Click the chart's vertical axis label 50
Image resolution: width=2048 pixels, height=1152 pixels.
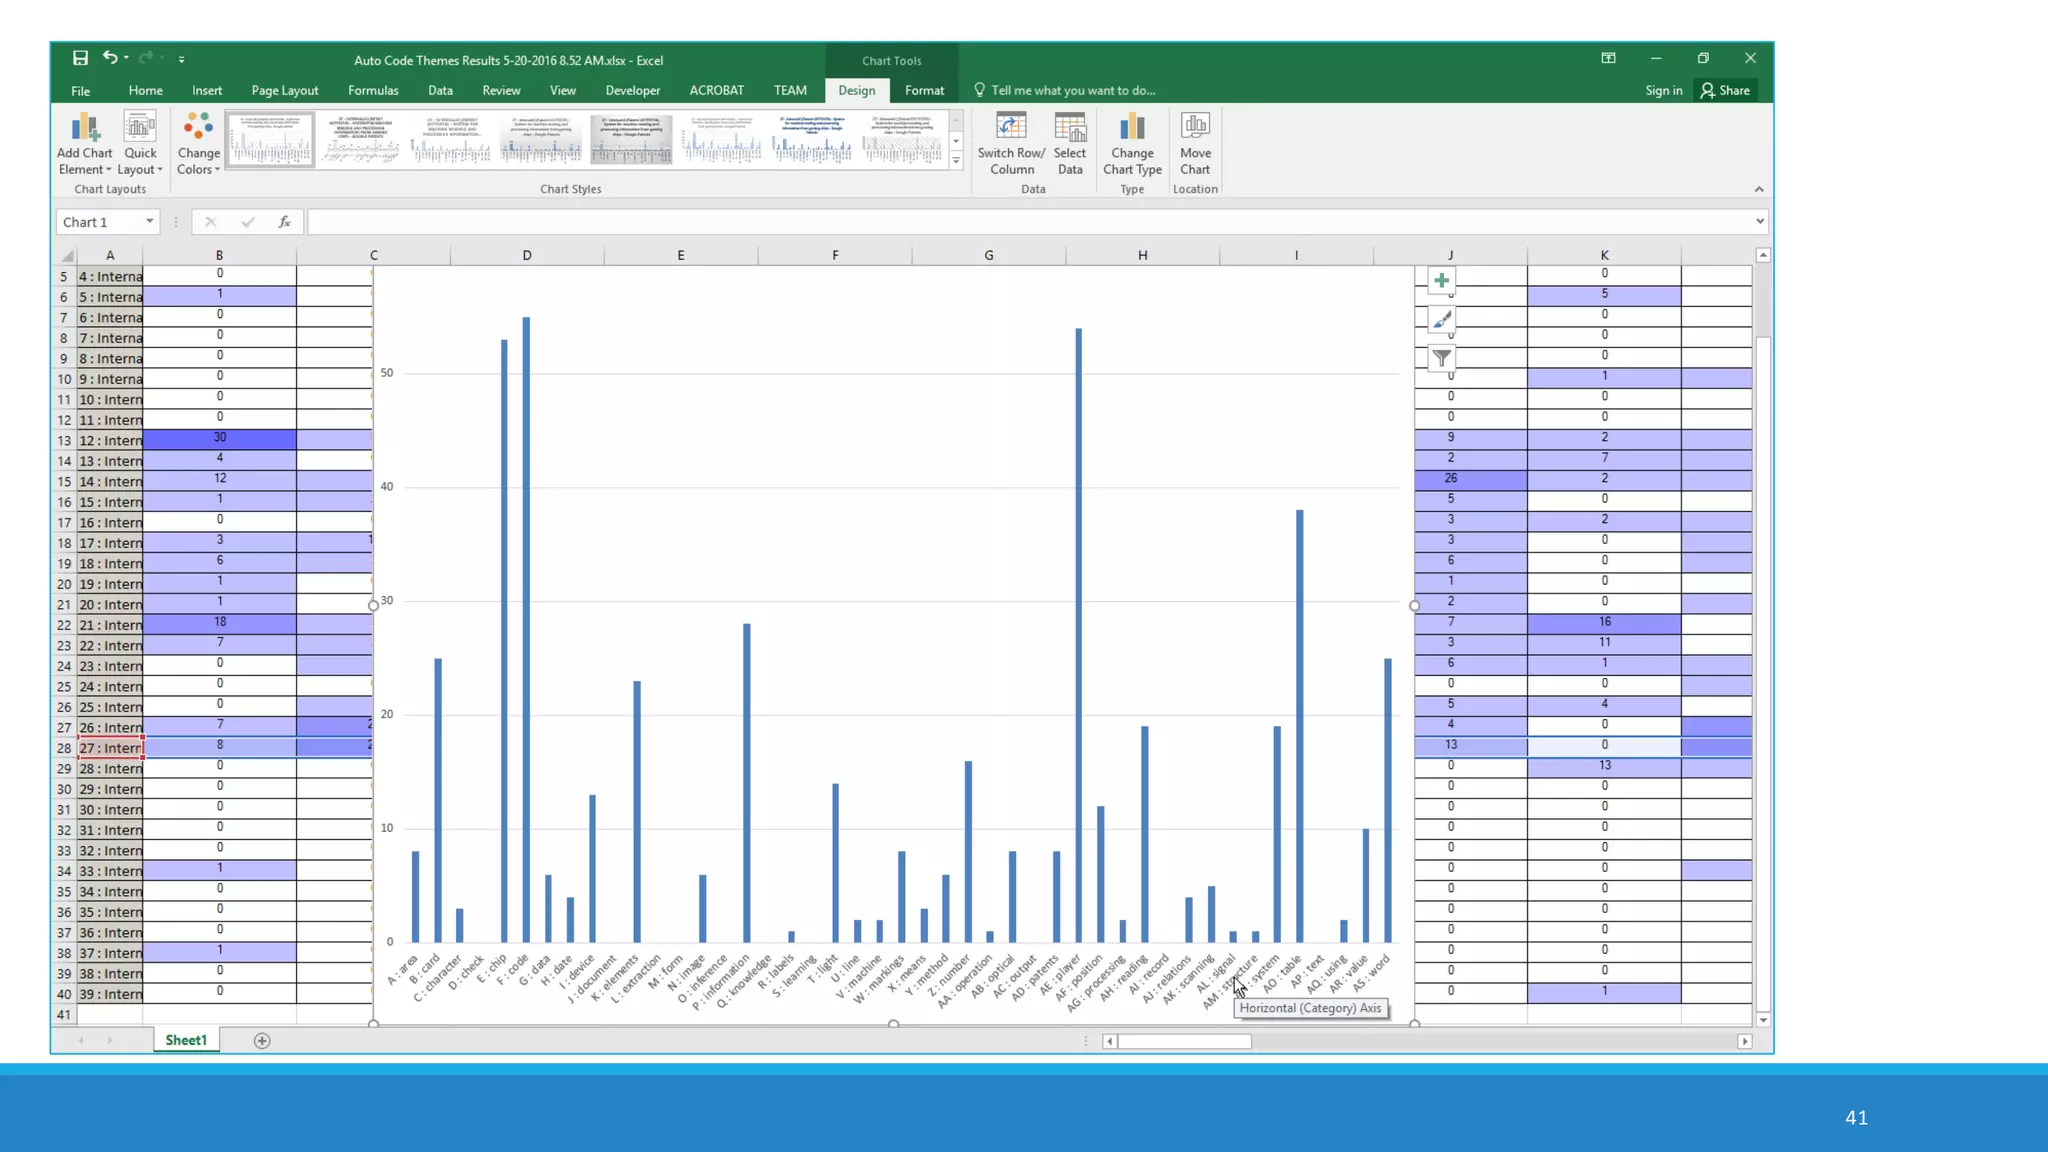coord(386,373)
